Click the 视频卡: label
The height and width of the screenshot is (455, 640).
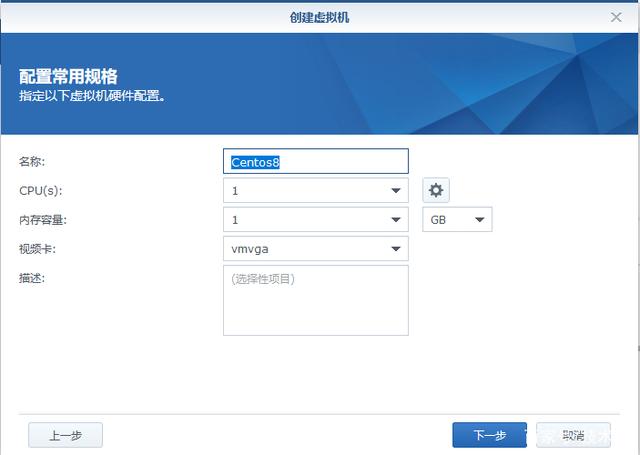pyautogui.click(x=37, y=249)
